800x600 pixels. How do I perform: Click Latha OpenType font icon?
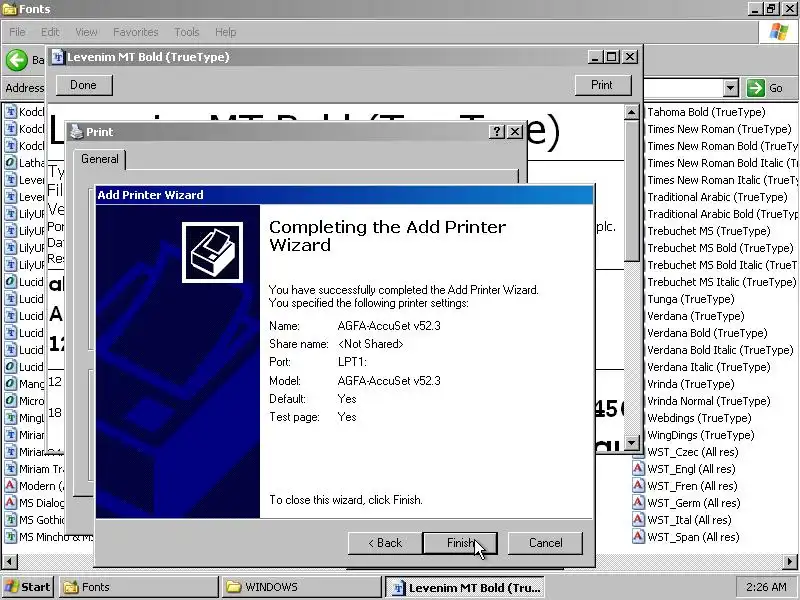pyautogui.click(x=10, y=163)
